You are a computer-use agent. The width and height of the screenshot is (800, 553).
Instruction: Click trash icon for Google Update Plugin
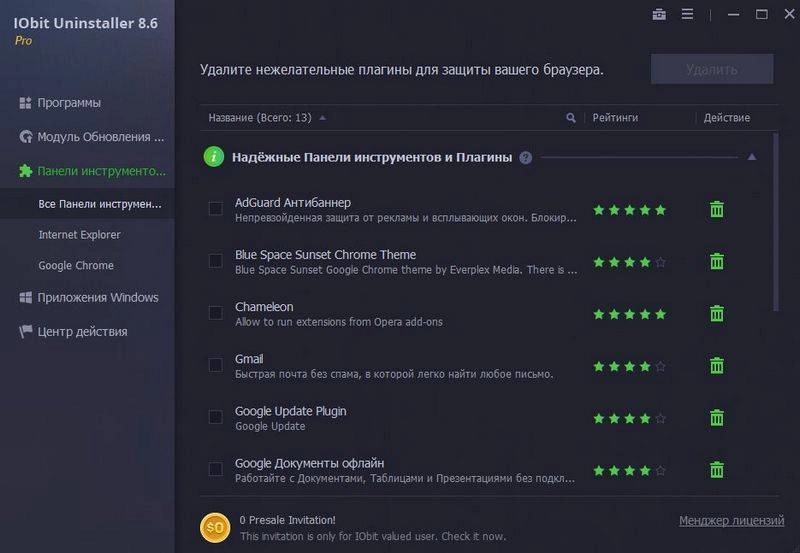[x=717, y=418]
